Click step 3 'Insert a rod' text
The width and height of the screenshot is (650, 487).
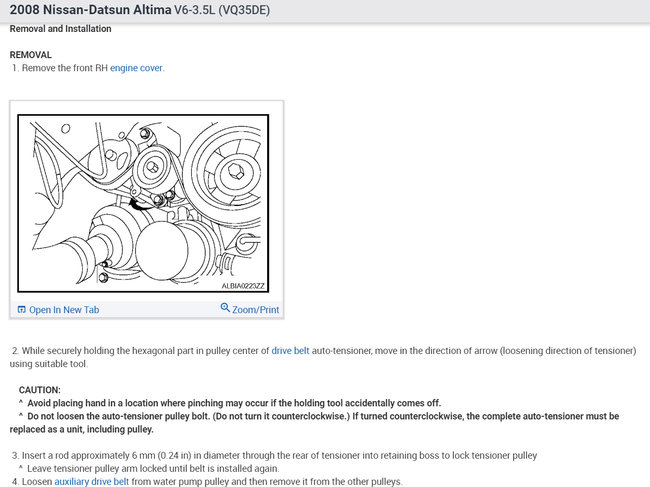coord(274,456)
